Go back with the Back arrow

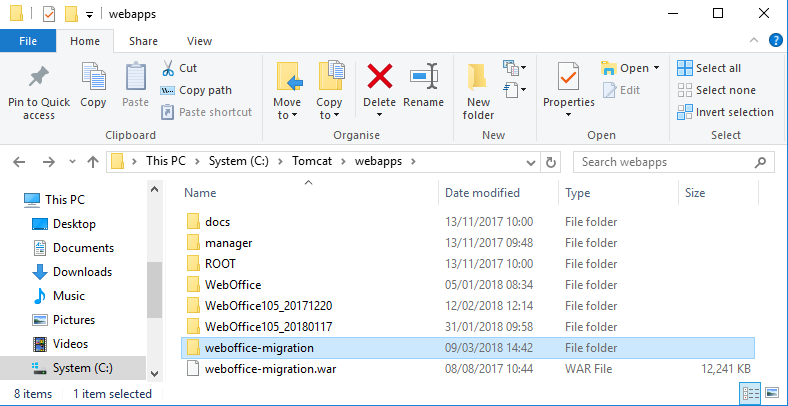coord(19,162)
